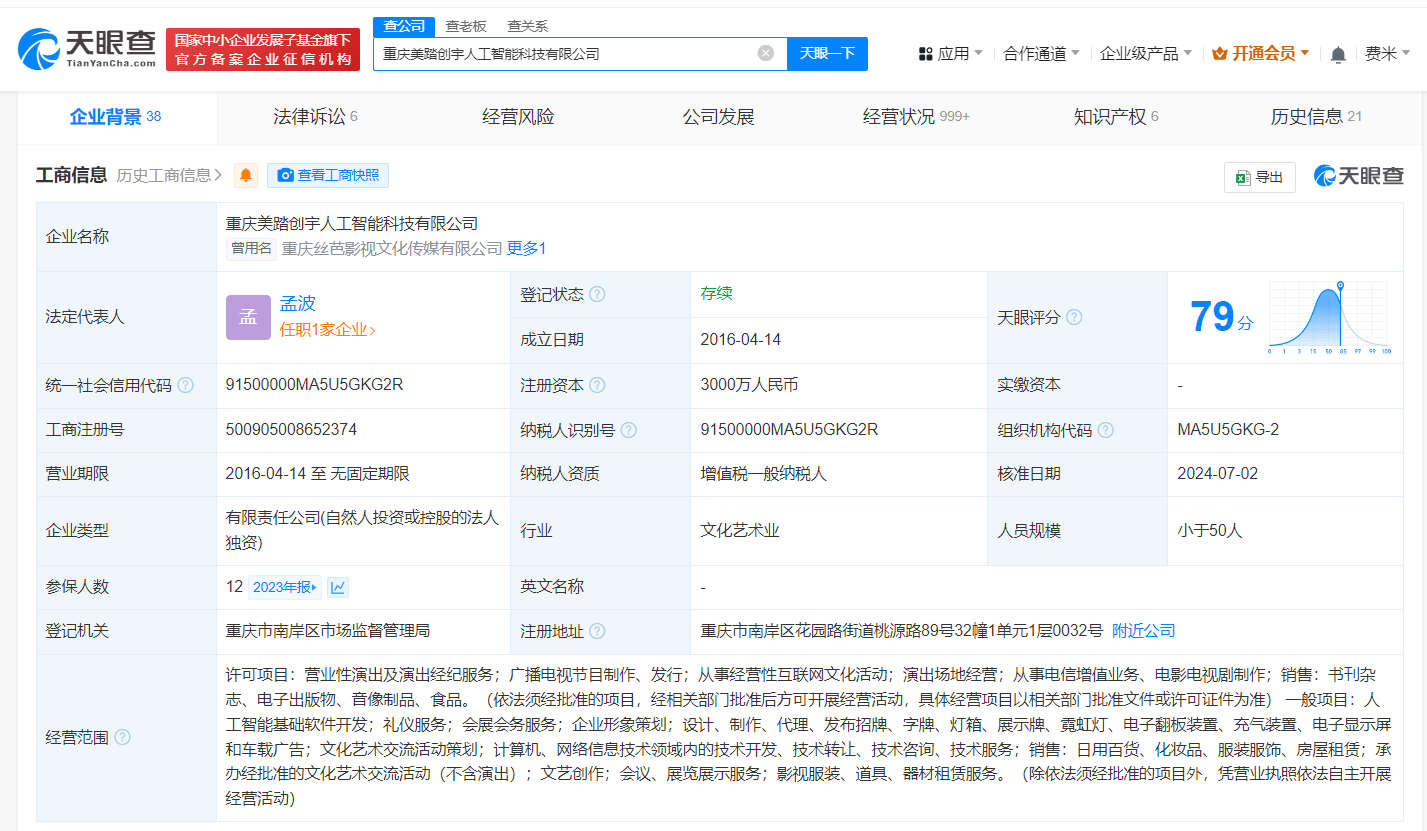Switch to 法律诉讼 tab
The height and width of the screenshot is (831, 1427).
click(316, 117)
